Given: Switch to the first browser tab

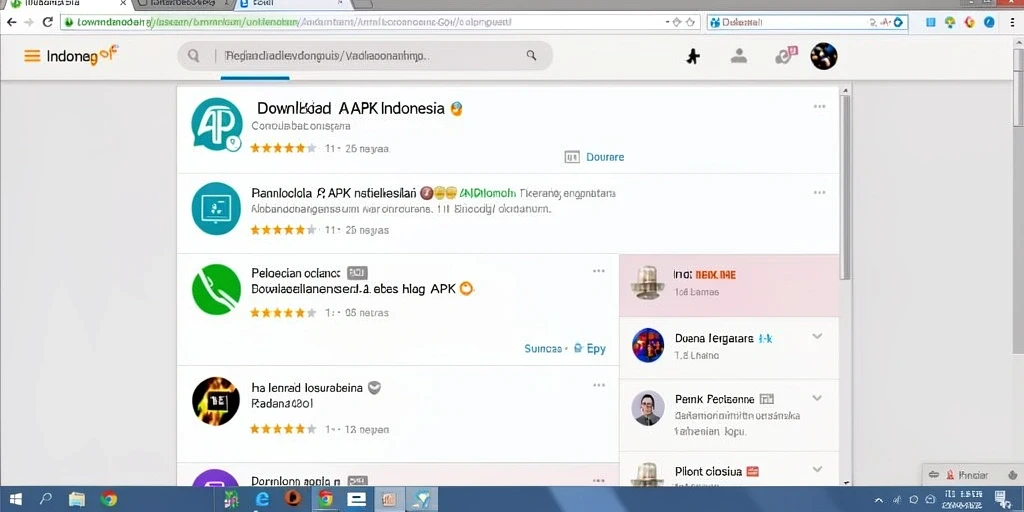Looking at the screenshot, I should pos(64,4).
